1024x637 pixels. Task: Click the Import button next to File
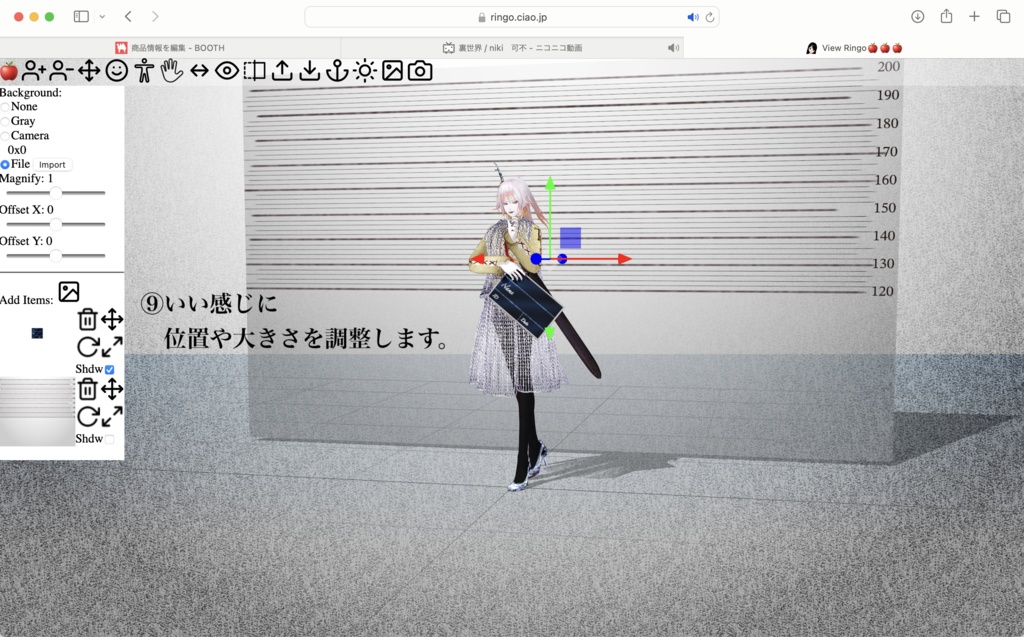(x=52, y=165)
